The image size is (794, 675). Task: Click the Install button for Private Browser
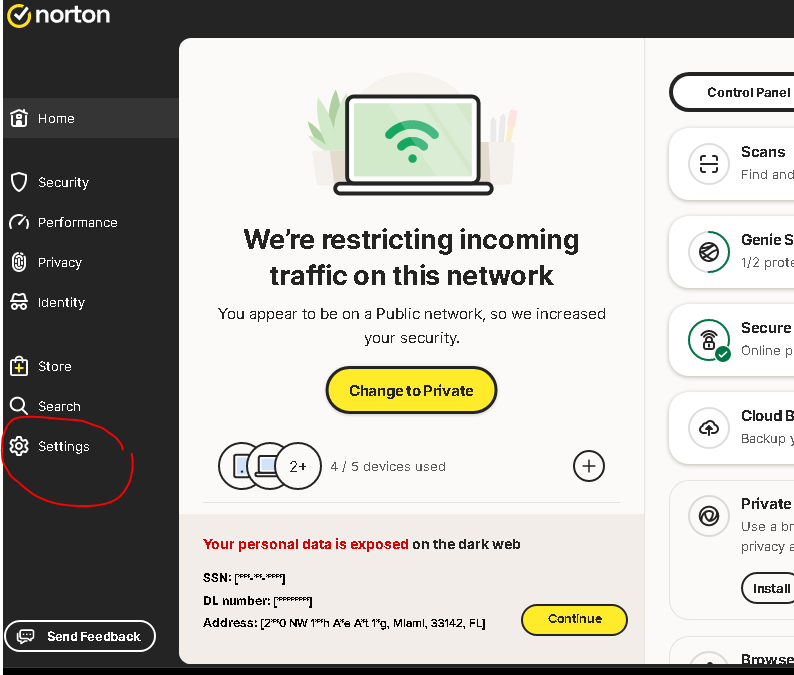[x=768, y=588]
